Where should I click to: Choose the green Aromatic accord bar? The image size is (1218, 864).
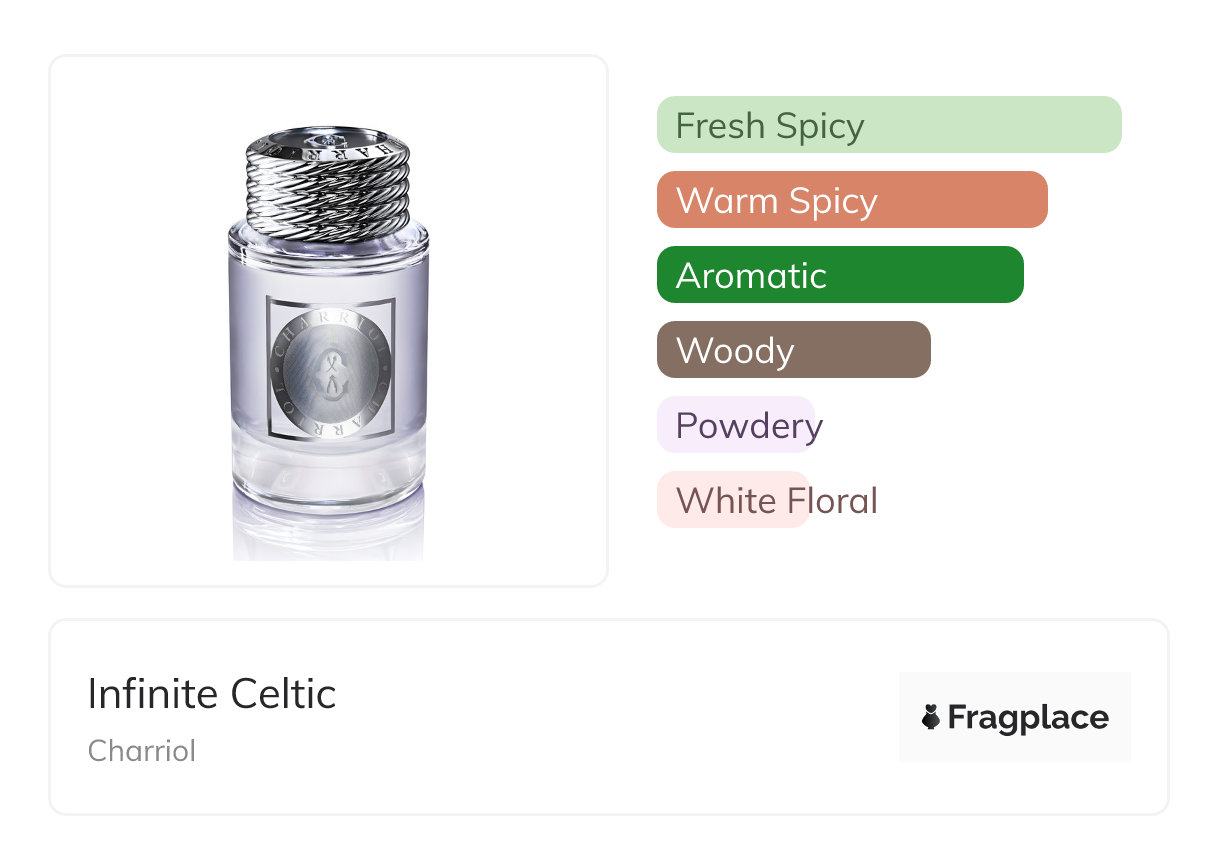(x=839, y=275)
